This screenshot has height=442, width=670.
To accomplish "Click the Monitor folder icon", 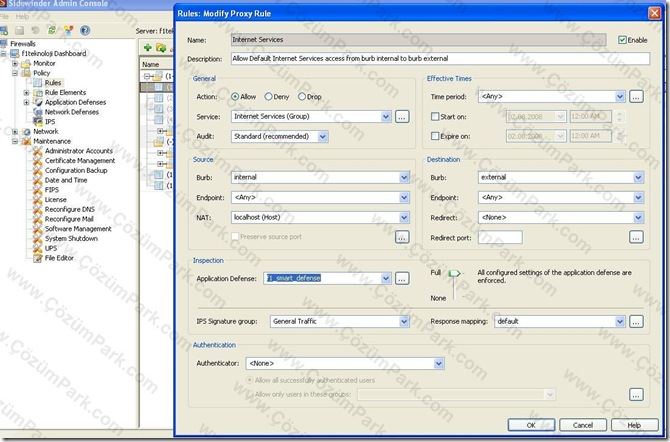I will (26, 63).
